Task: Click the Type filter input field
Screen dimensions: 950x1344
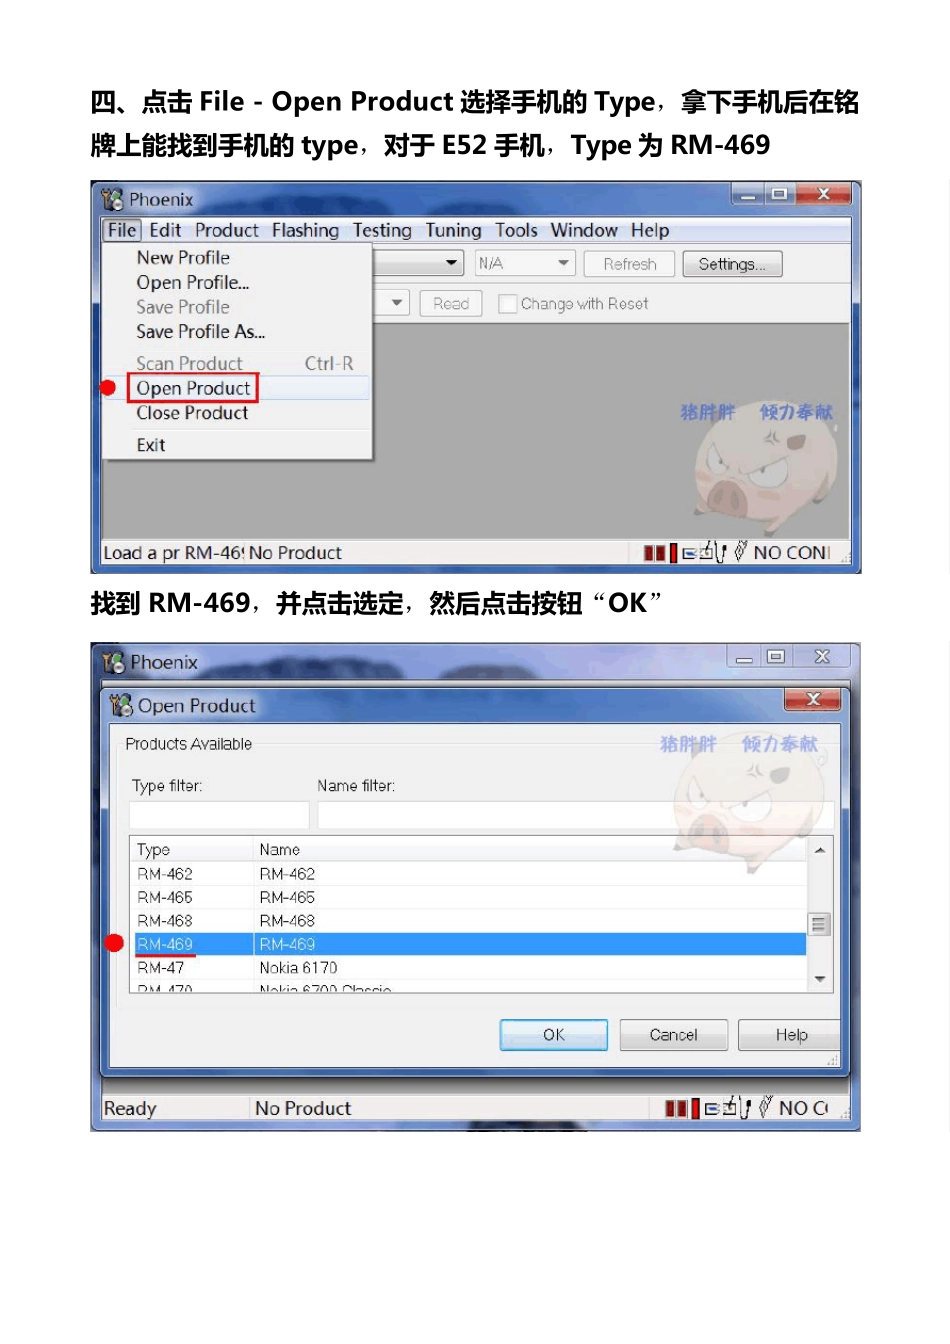Action: pos(220,814)
